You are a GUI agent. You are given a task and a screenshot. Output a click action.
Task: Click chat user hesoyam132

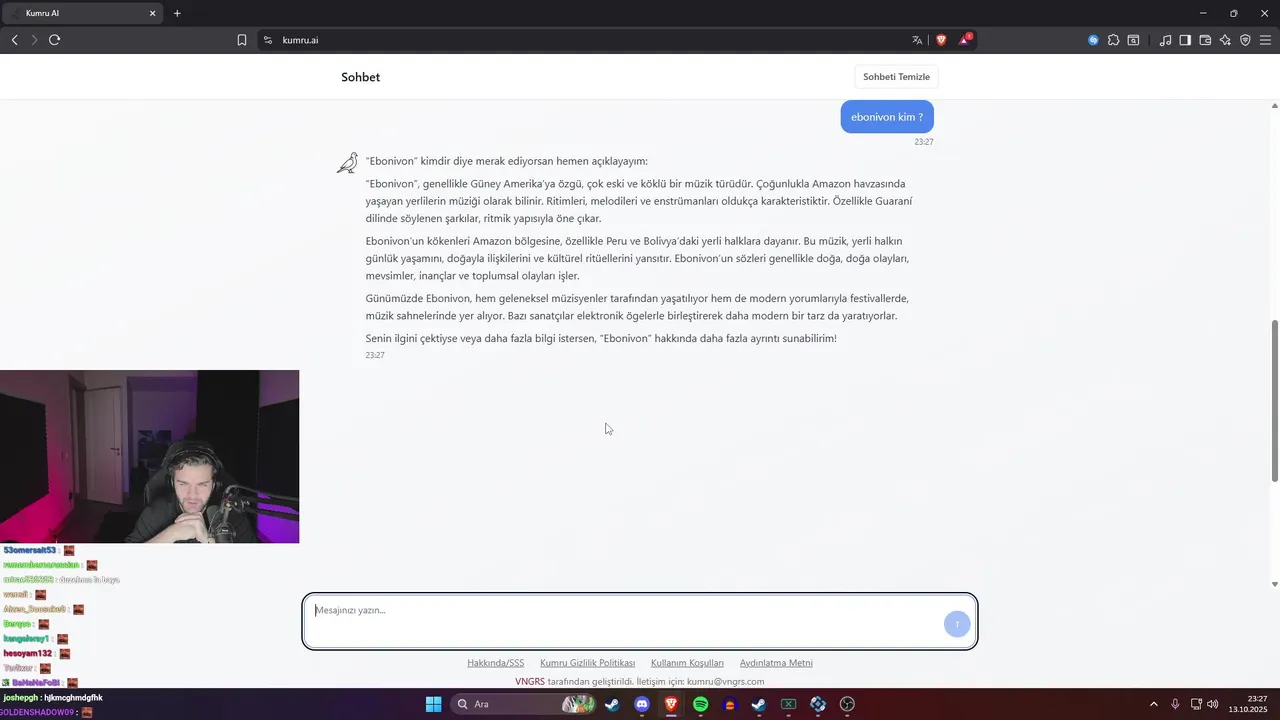pos(28,653)
